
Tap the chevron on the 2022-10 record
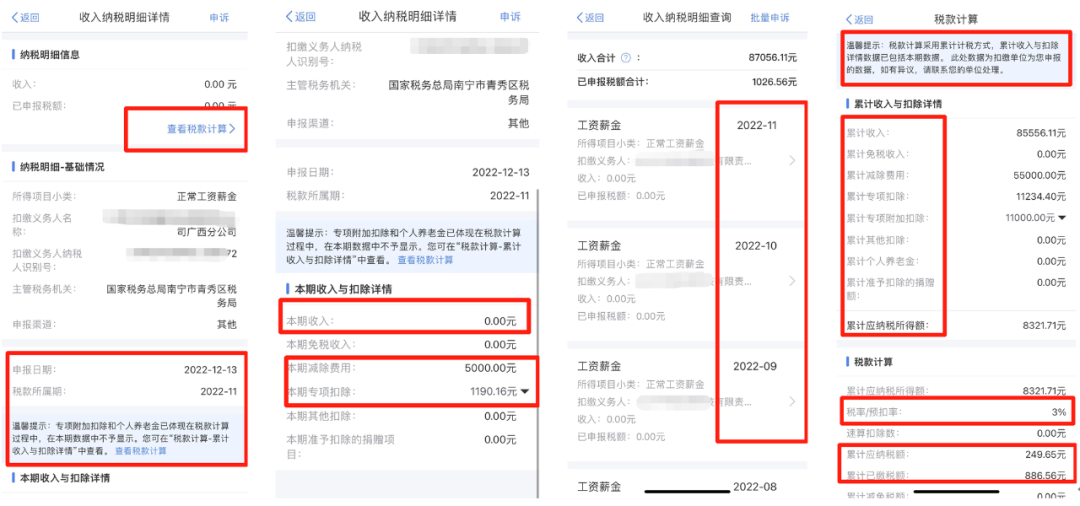tap(793, 281)
